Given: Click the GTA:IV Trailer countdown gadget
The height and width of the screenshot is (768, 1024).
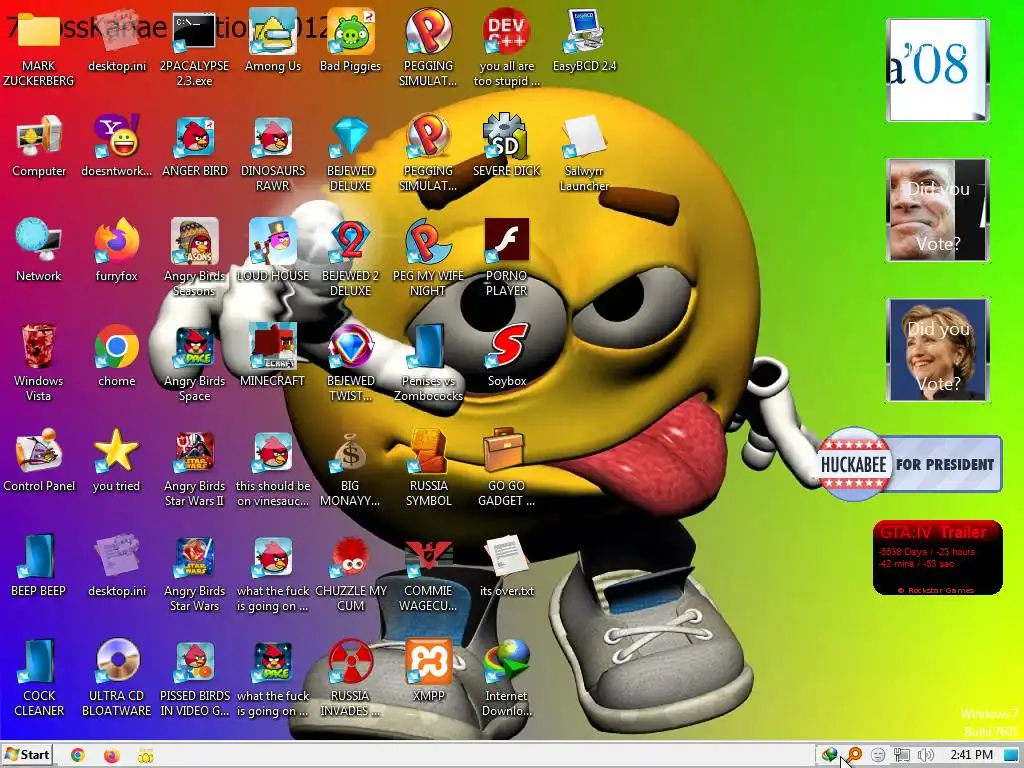Looking at the screenshot, I should [937, 557].
